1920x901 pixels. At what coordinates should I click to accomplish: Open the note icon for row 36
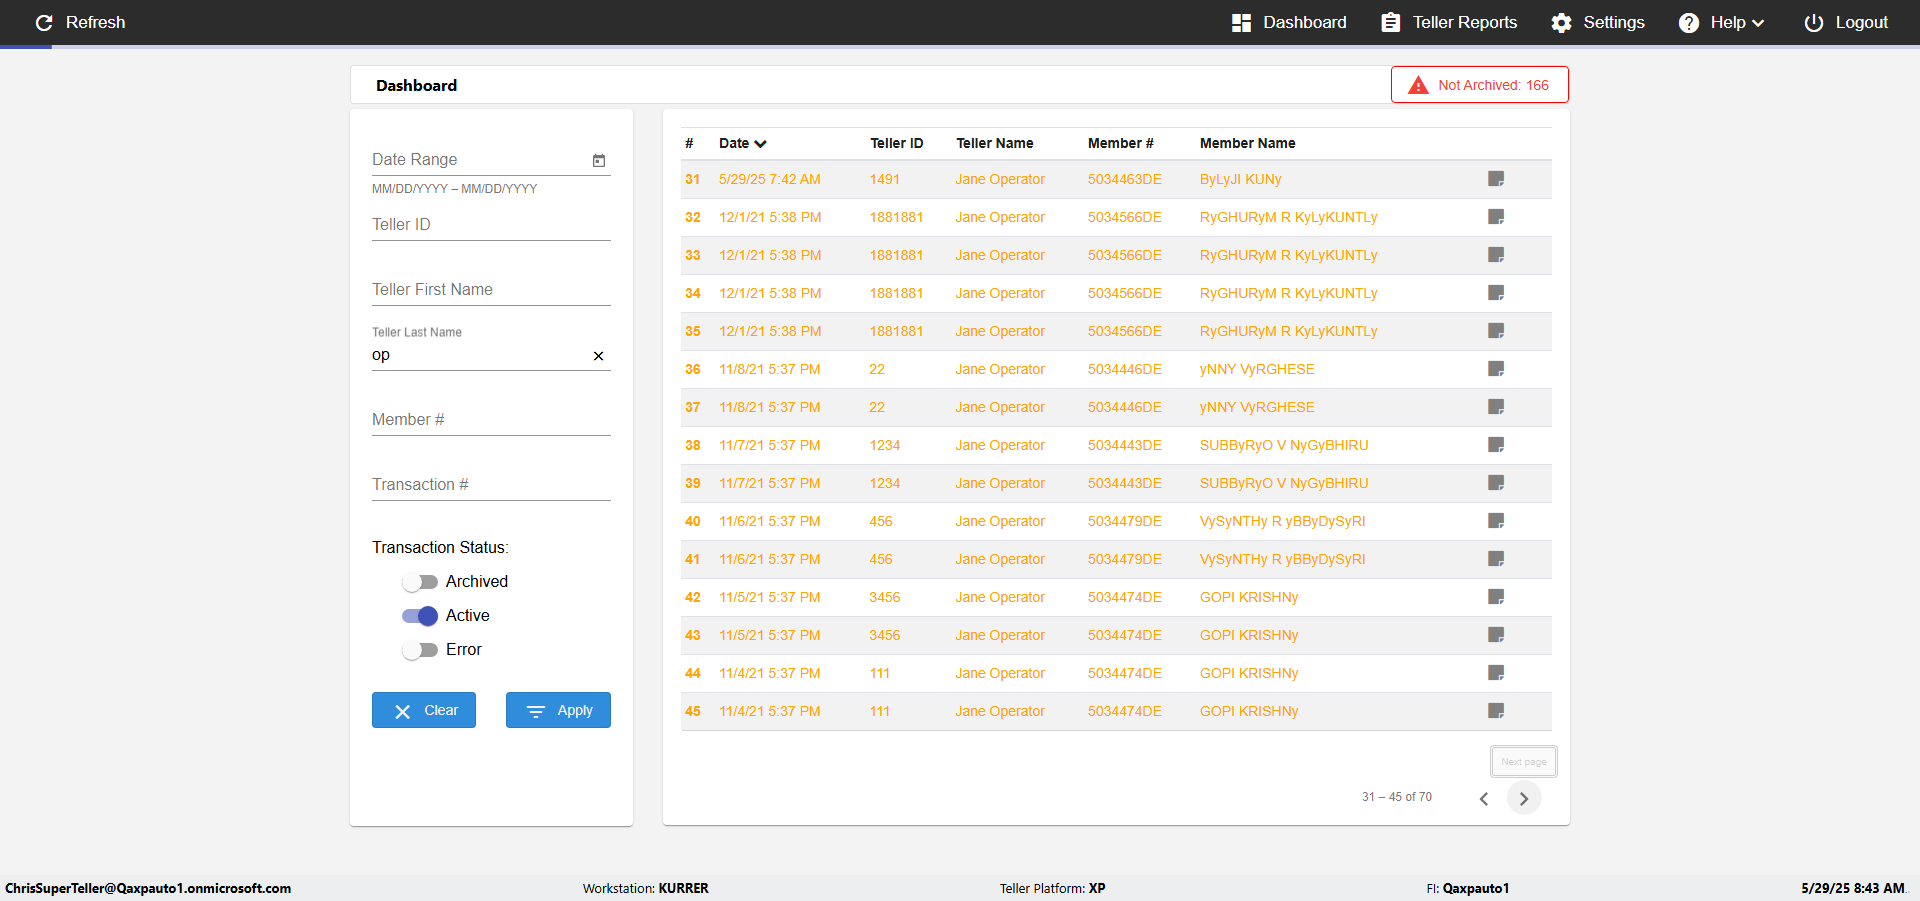tap(1496, 369)
